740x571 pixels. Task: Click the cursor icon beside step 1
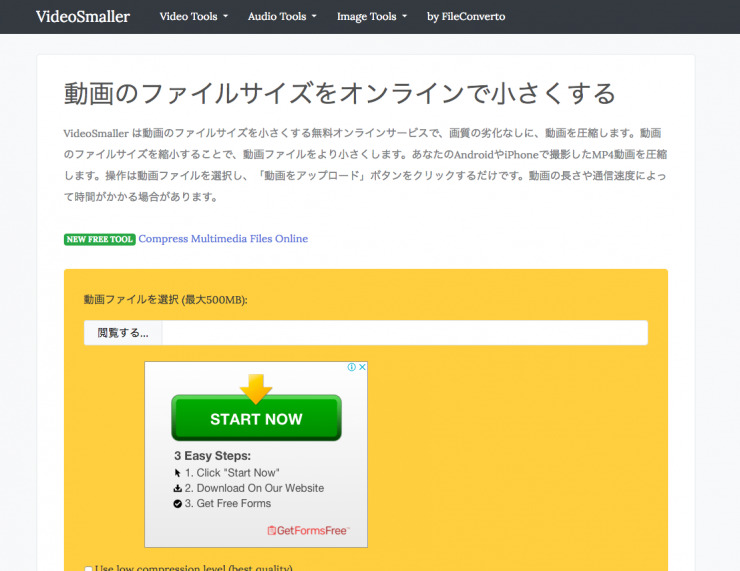[x=177, y=473]
